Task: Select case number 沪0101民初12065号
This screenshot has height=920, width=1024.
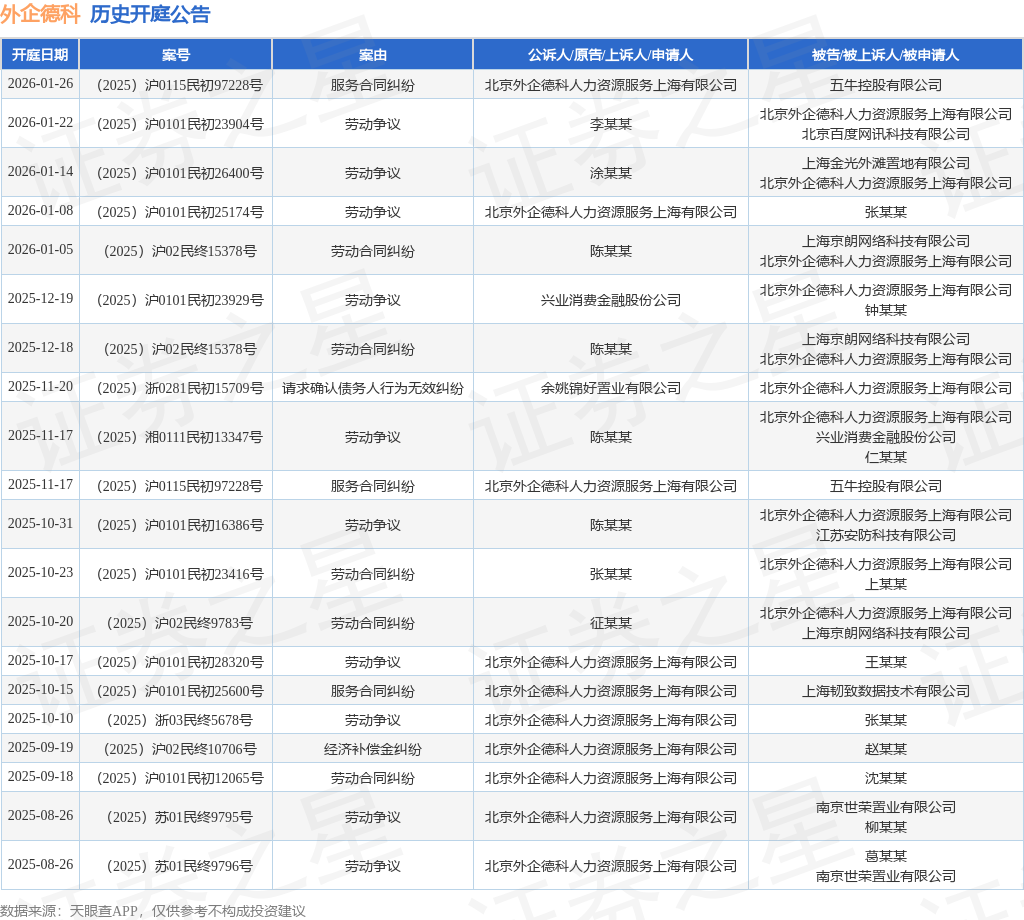Action: pyautogui.click(x=180, y=778)
